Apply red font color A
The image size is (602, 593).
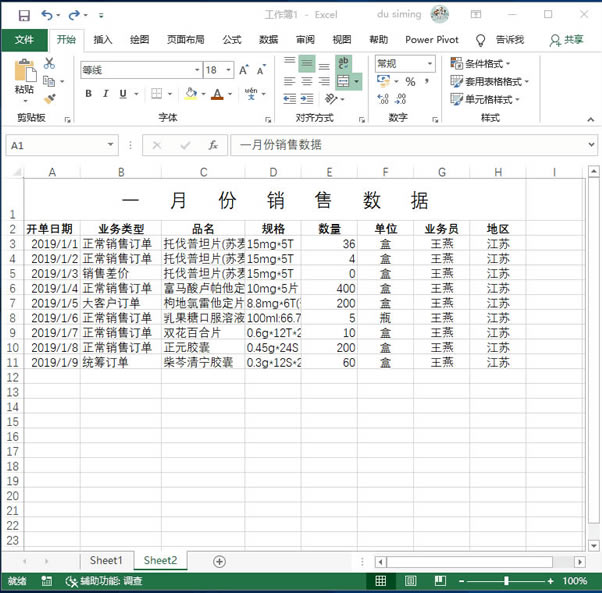coord(217,94)
